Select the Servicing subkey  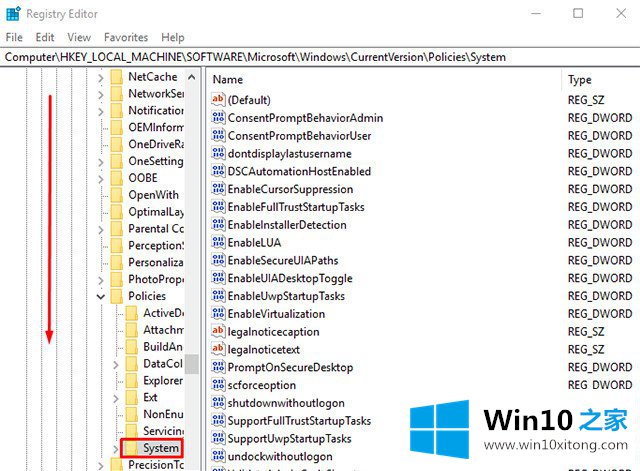163,431
